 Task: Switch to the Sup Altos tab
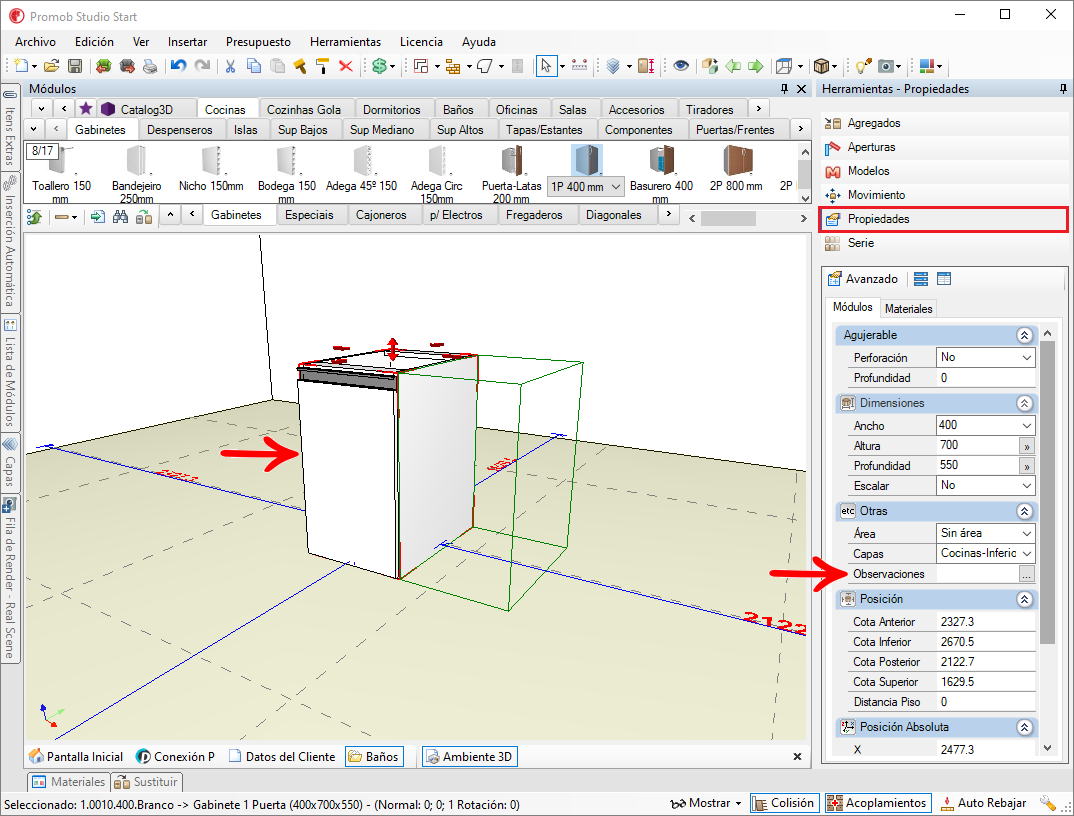(x=460, y=129)
